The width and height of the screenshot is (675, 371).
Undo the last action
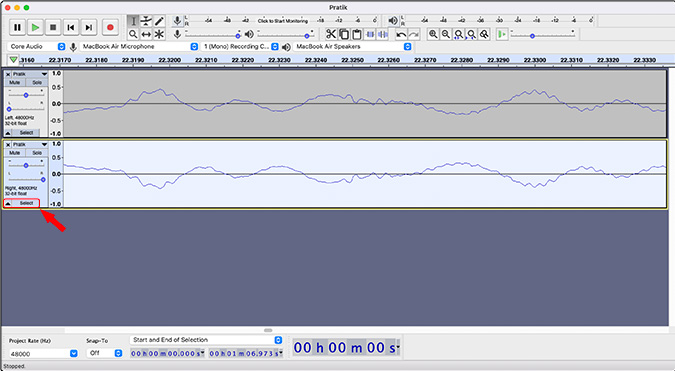(401, 34)
